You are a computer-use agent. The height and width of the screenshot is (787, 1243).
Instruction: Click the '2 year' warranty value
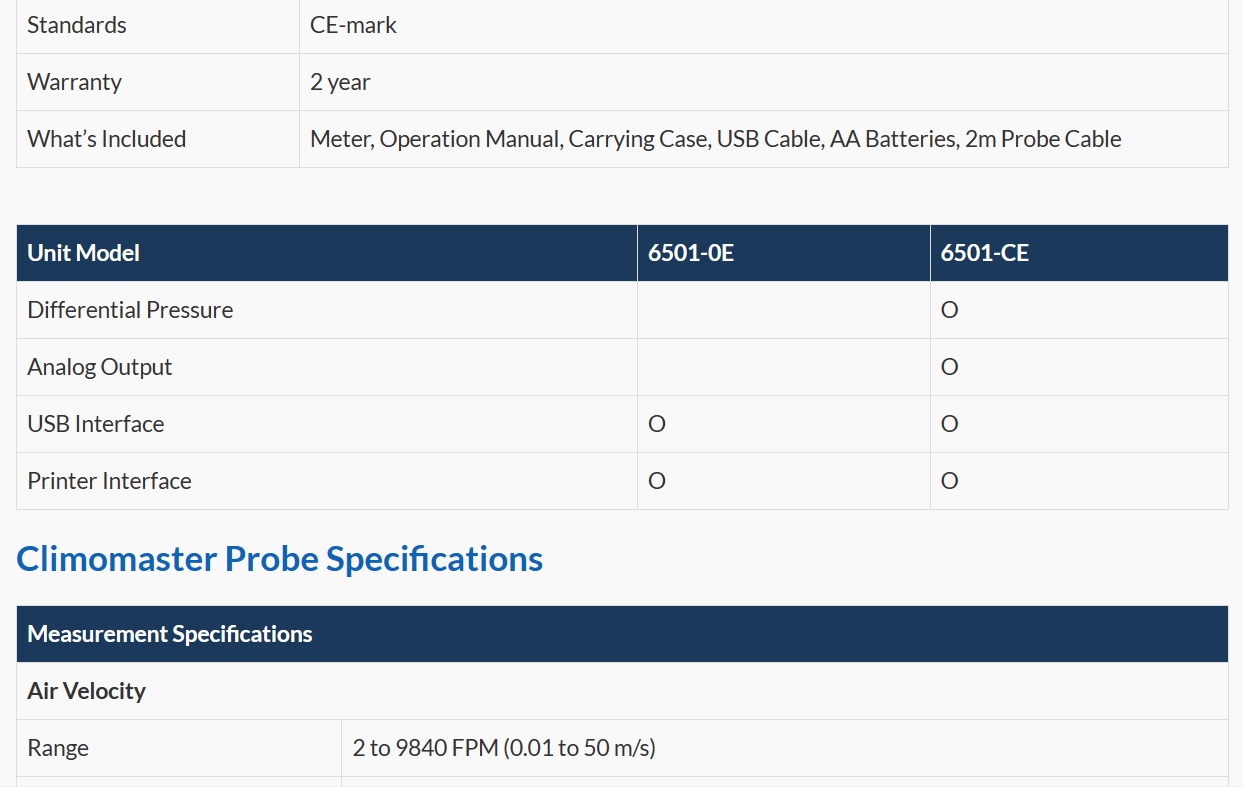pyautogui.click(x=340, y=82)
